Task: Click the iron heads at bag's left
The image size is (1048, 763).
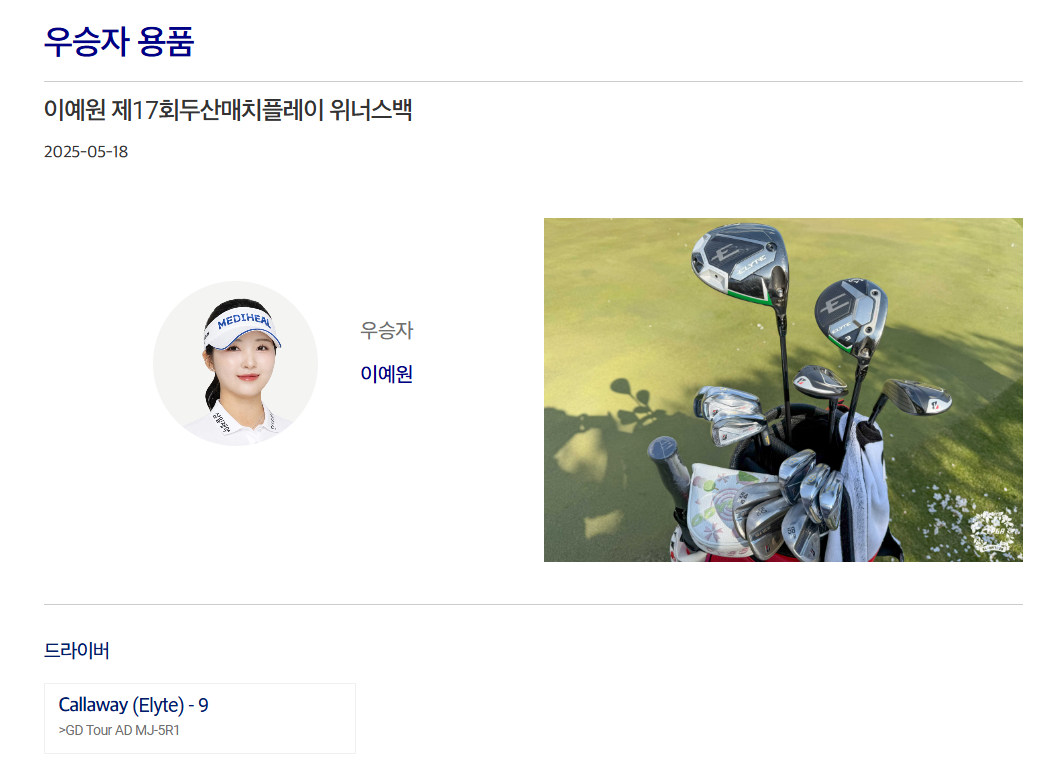Action: tap(730, 414)
